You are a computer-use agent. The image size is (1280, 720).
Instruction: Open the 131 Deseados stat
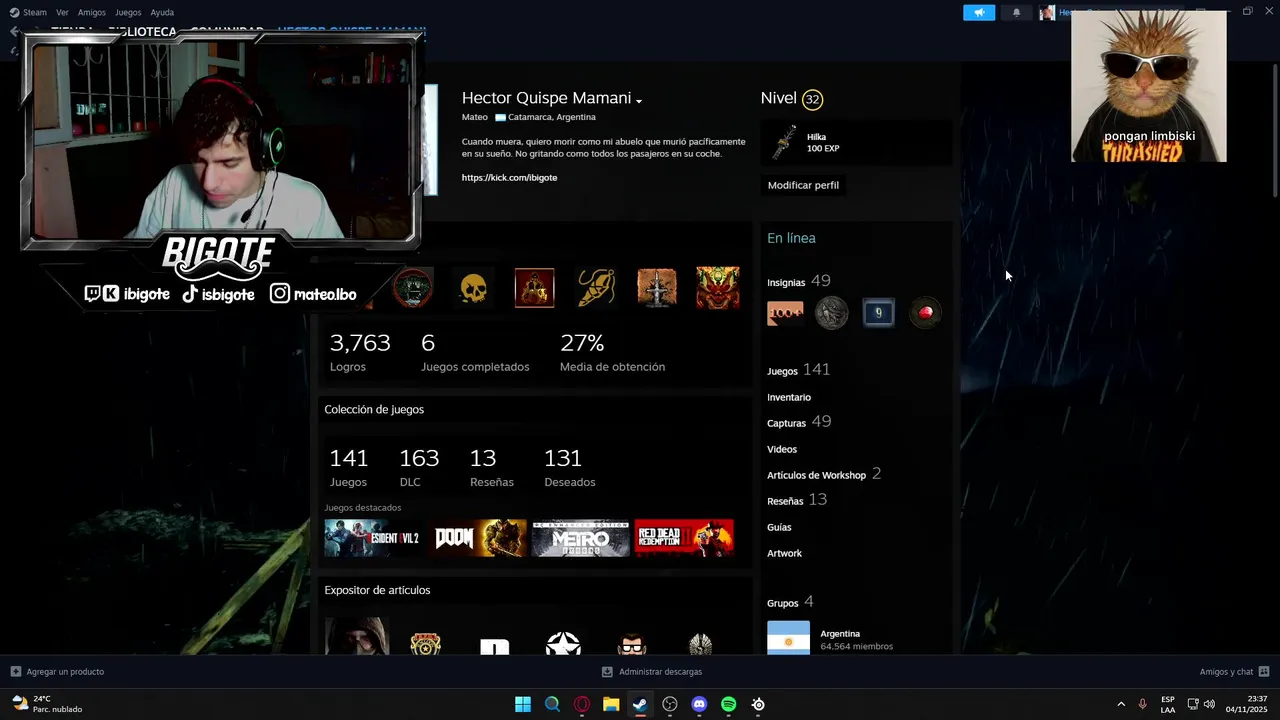click(569, 467)
